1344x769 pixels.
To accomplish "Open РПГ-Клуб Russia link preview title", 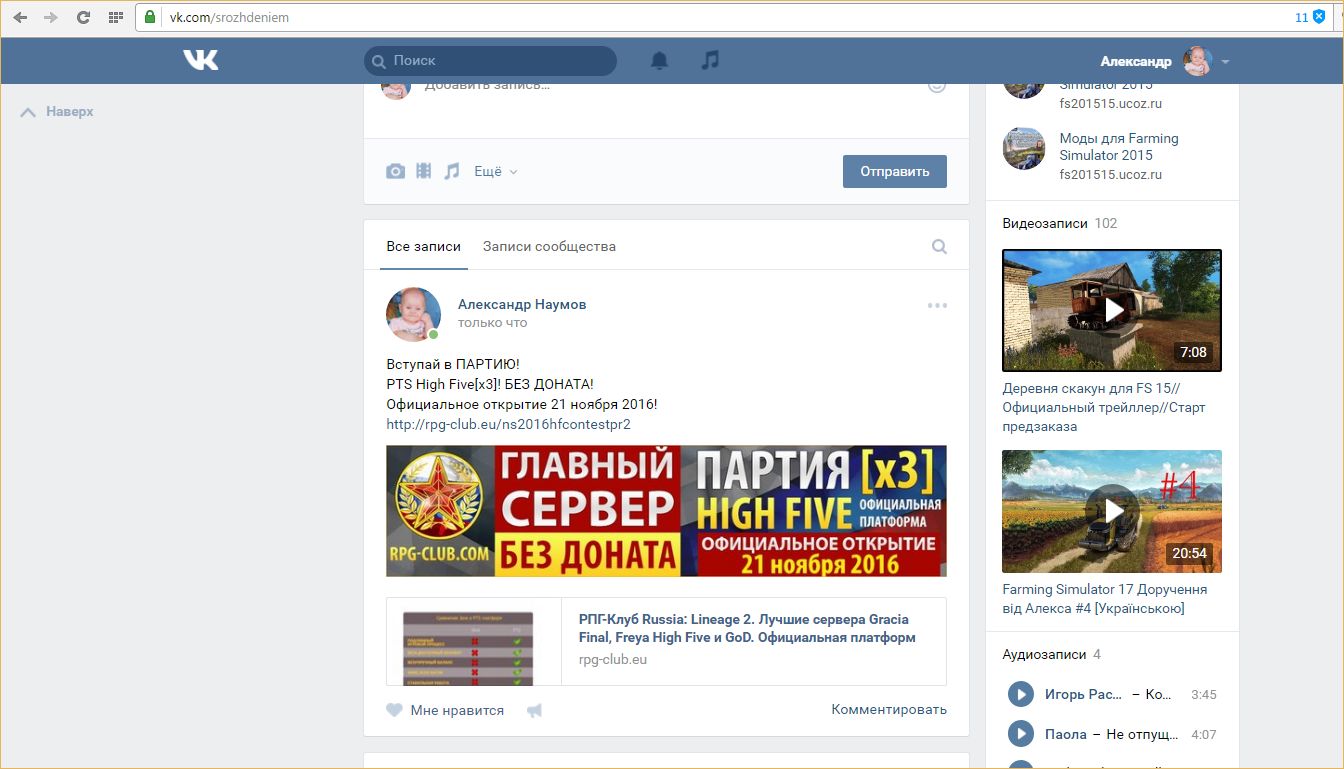I will coord(747,628).
